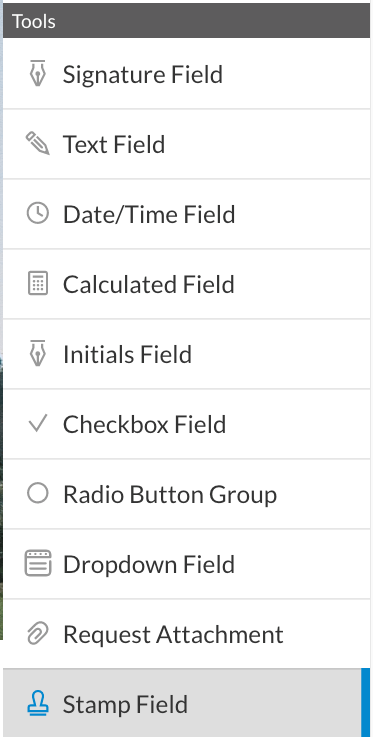
Task: Choose Request Attachment tool label
Action: pyautogui.click(x=173, y=635)
